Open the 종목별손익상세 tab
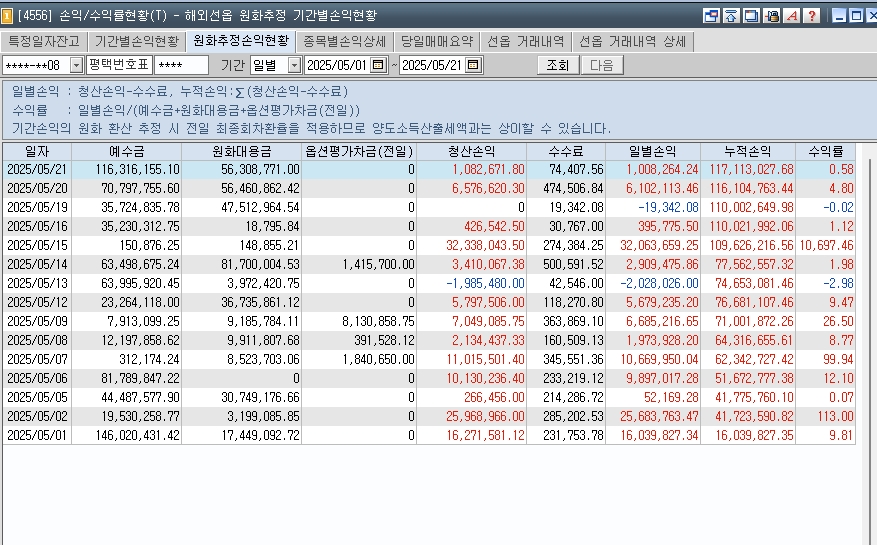Viewport: 877px width, 545px height. [345, 41]
